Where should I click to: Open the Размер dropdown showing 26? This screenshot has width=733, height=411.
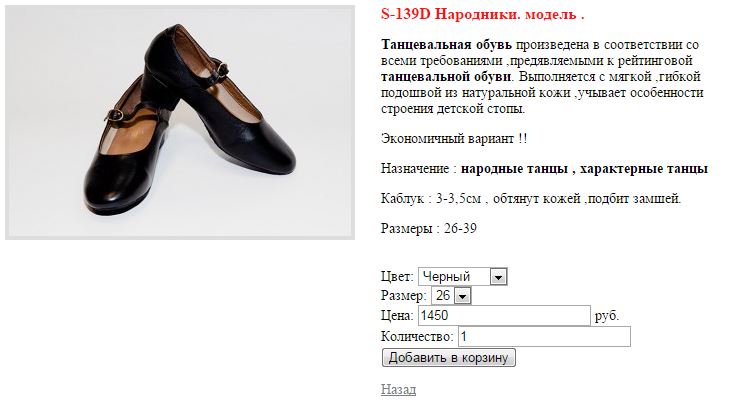[451, 296]
